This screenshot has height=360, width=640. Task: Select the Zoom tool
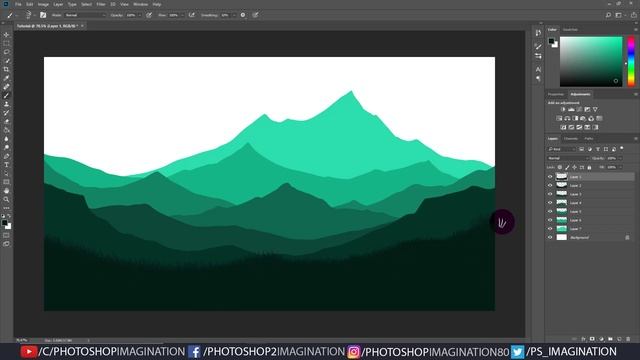(6, 200)
